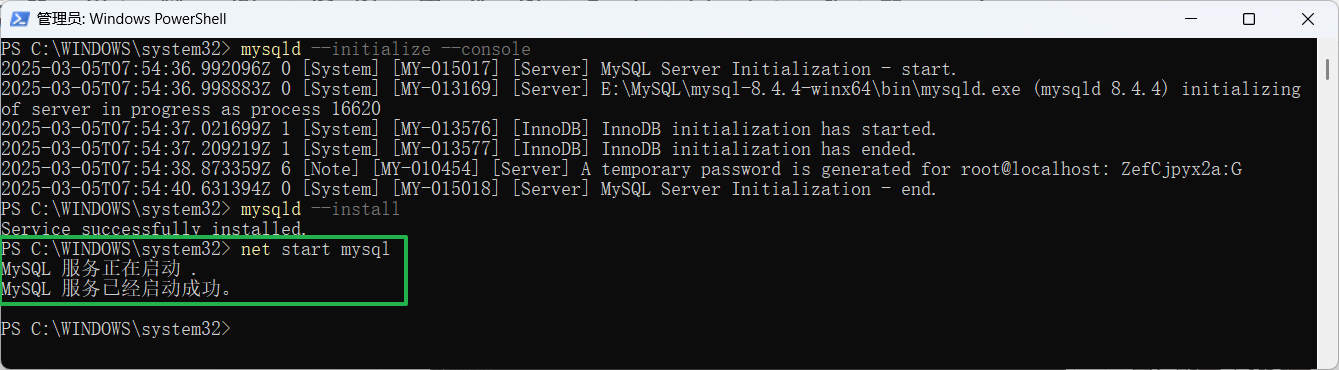1339x370 pixels.
Task: Click the MySQL Server Initialization - start text
Action: tap(779, 69)
